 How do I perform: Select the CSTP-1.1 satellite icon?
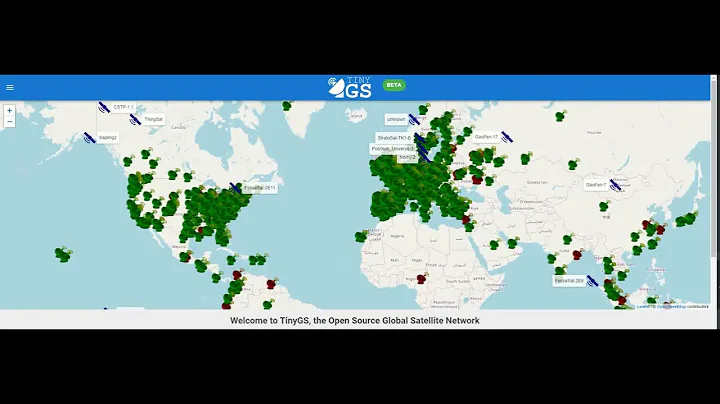tap(104, 108)
